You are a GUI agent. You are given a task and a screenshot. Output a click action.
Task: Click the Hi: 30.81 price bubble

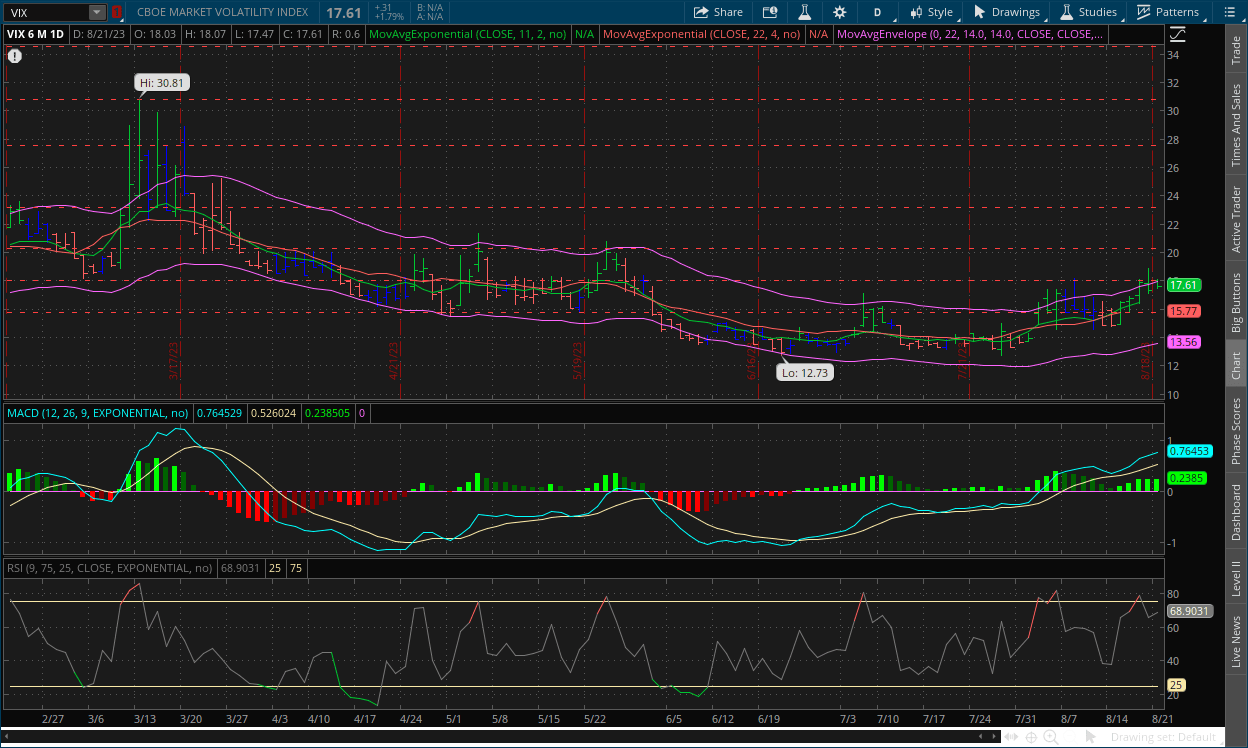click(163, 83)
